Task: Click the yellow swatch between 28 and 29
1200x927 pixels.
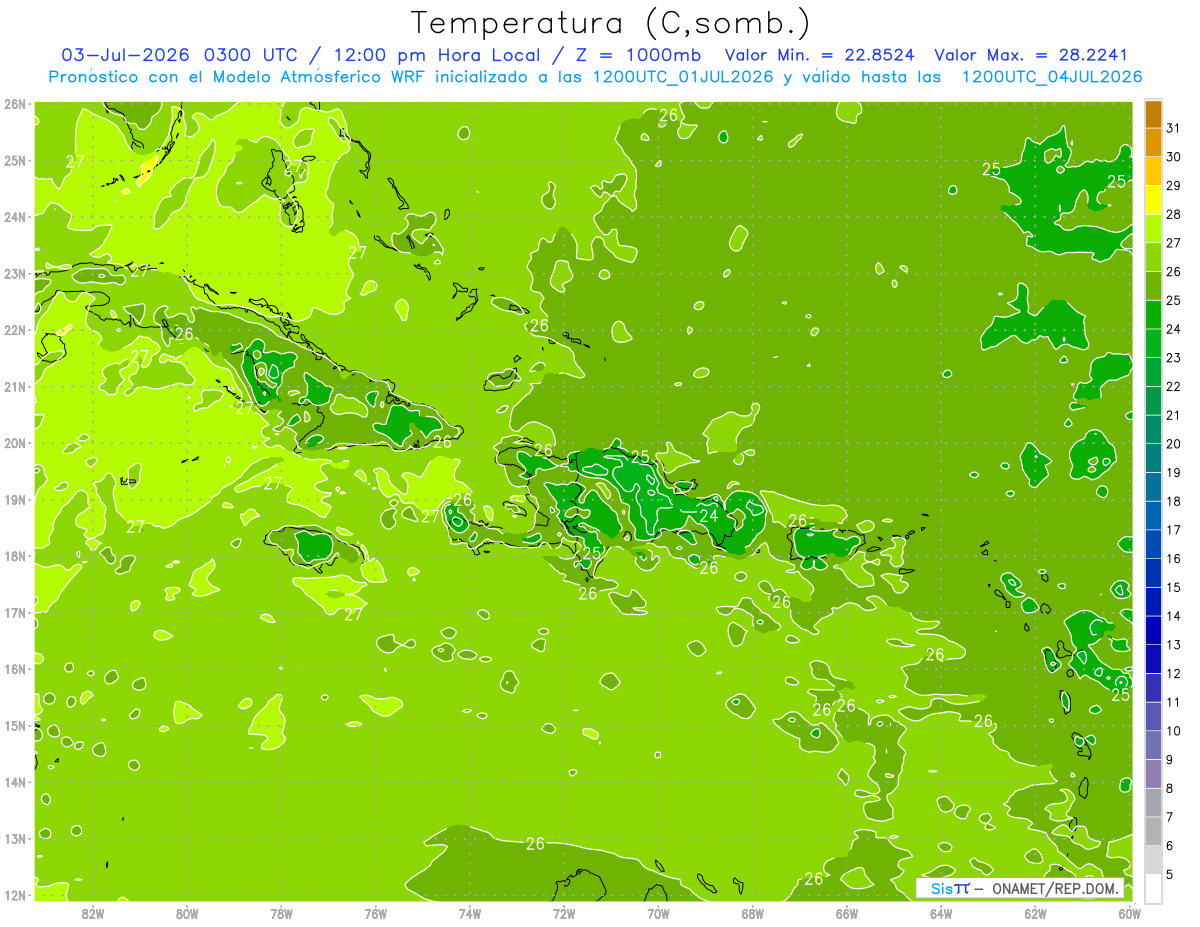Action: point(1153,200)
